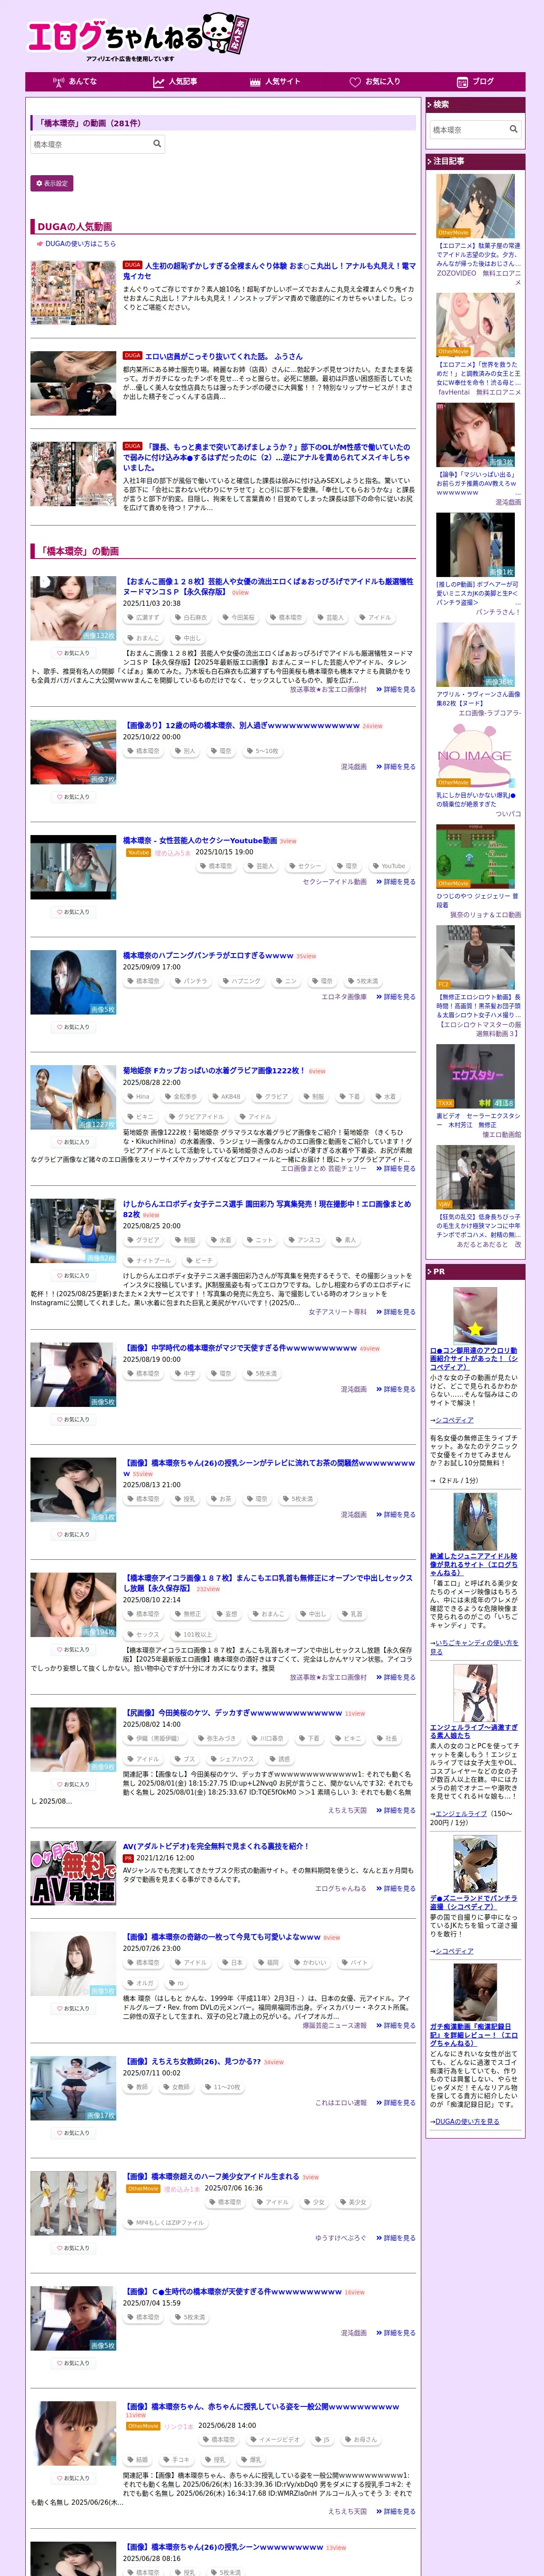
Task: Open the ブログ navigation tab
Action: 475,81
